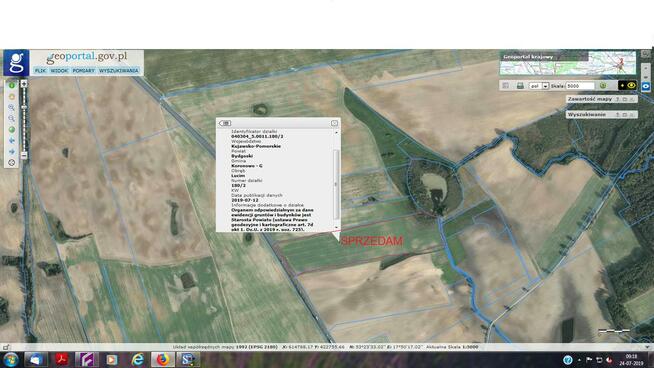Open the POMIARY menu
Screen dimensions: 654x368
(x=84, y=71)
